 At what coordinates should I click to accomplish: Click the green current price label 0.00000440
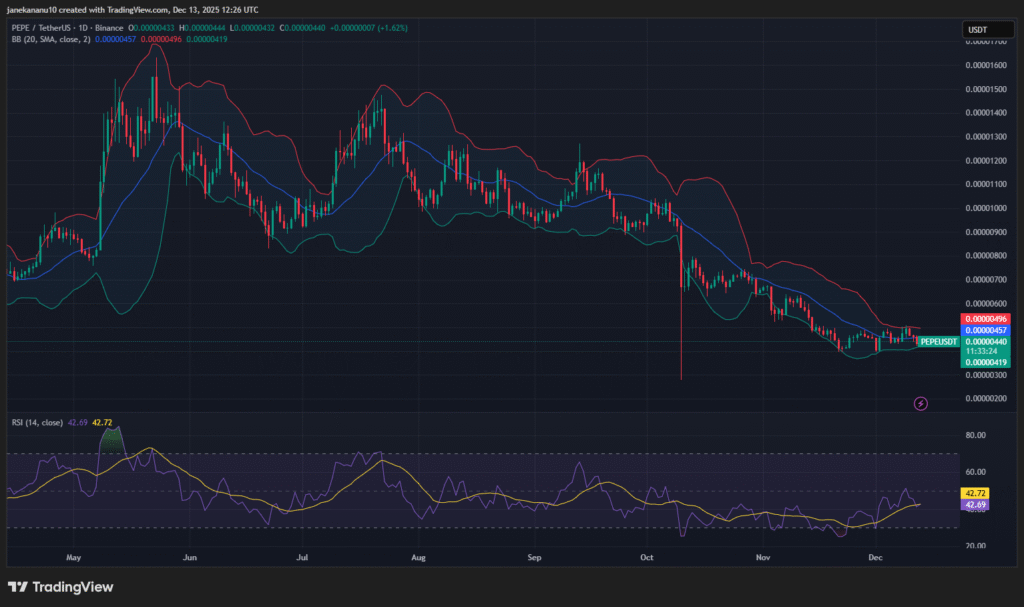coord(986,341)
